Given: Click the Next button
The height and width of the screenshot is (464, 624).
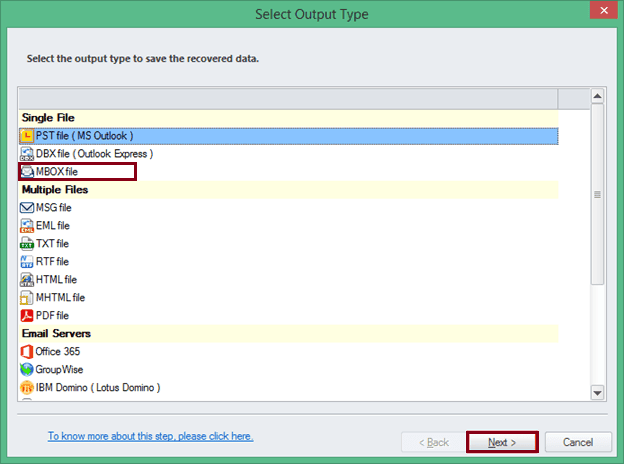Looking at the screenshot, I should coord(502,442).
